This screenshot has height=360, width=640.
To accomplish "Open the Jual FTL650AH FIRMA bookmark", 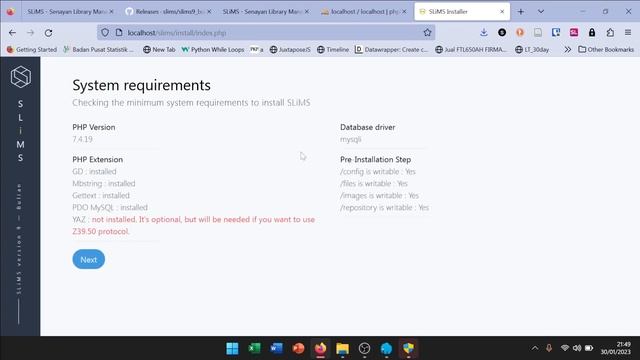I will [471, 49].
